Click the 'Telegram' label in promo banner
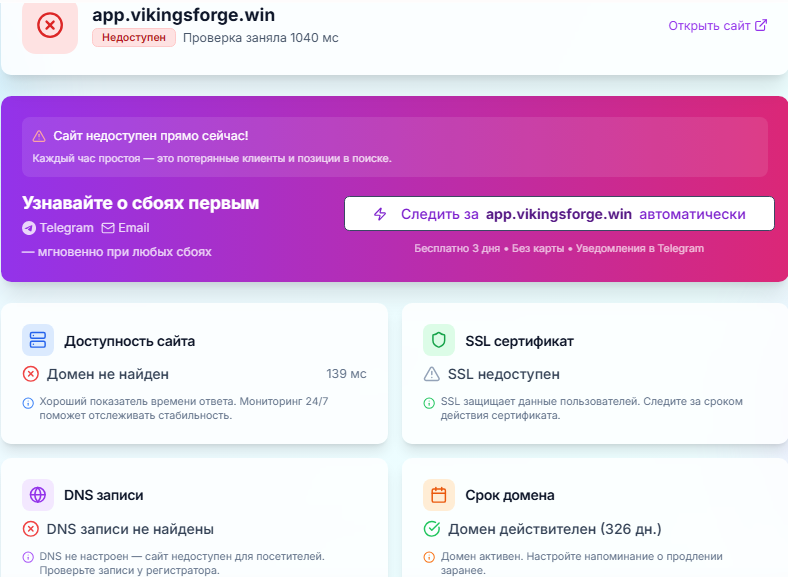The height and width of the screenshot is (577, 788). [67, 228]
